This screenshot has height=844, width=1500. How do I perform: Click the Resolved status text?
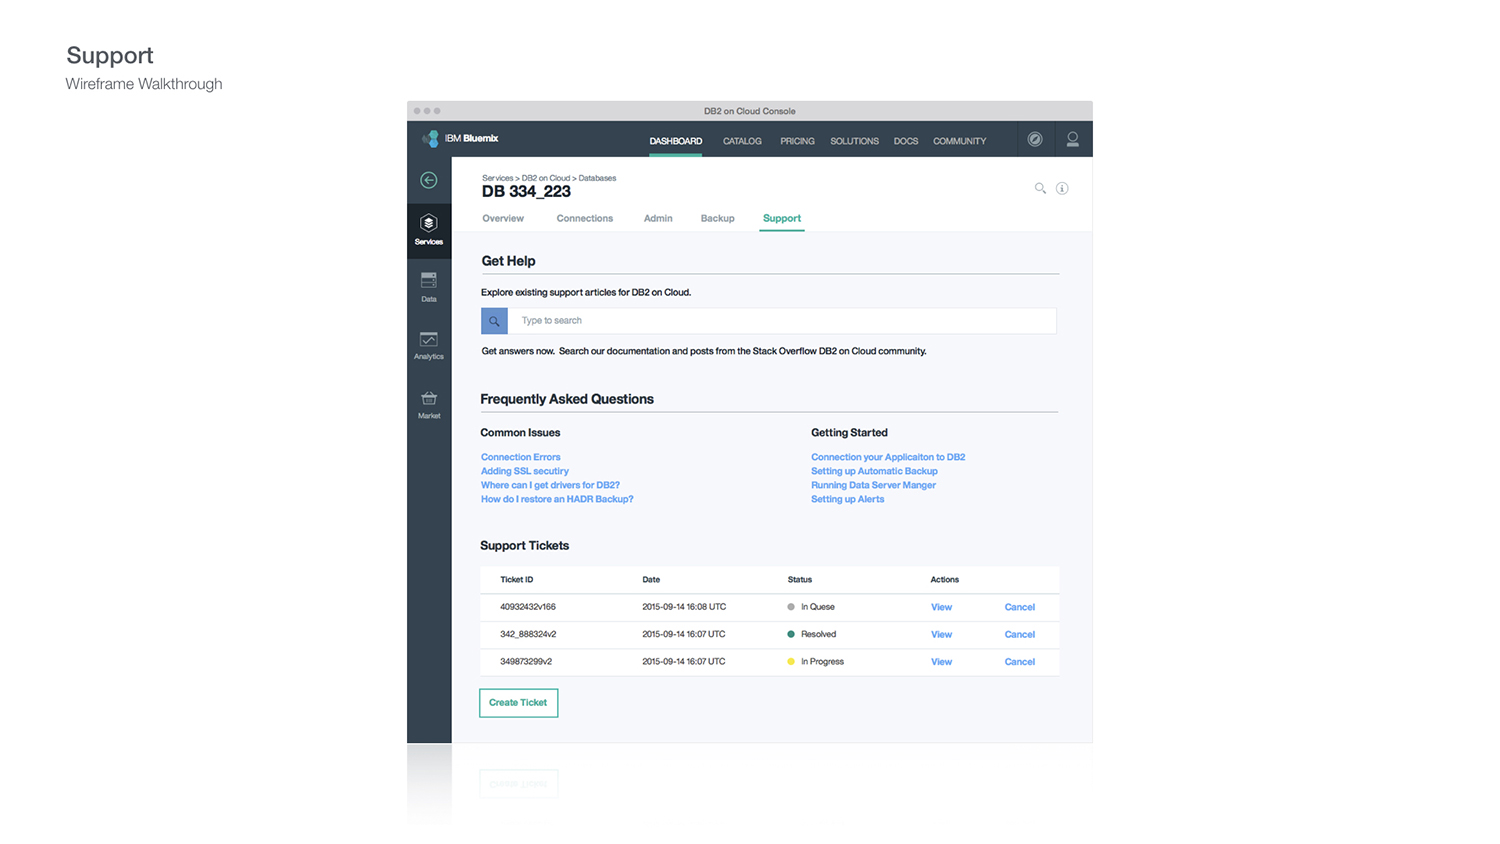point(818,634)
